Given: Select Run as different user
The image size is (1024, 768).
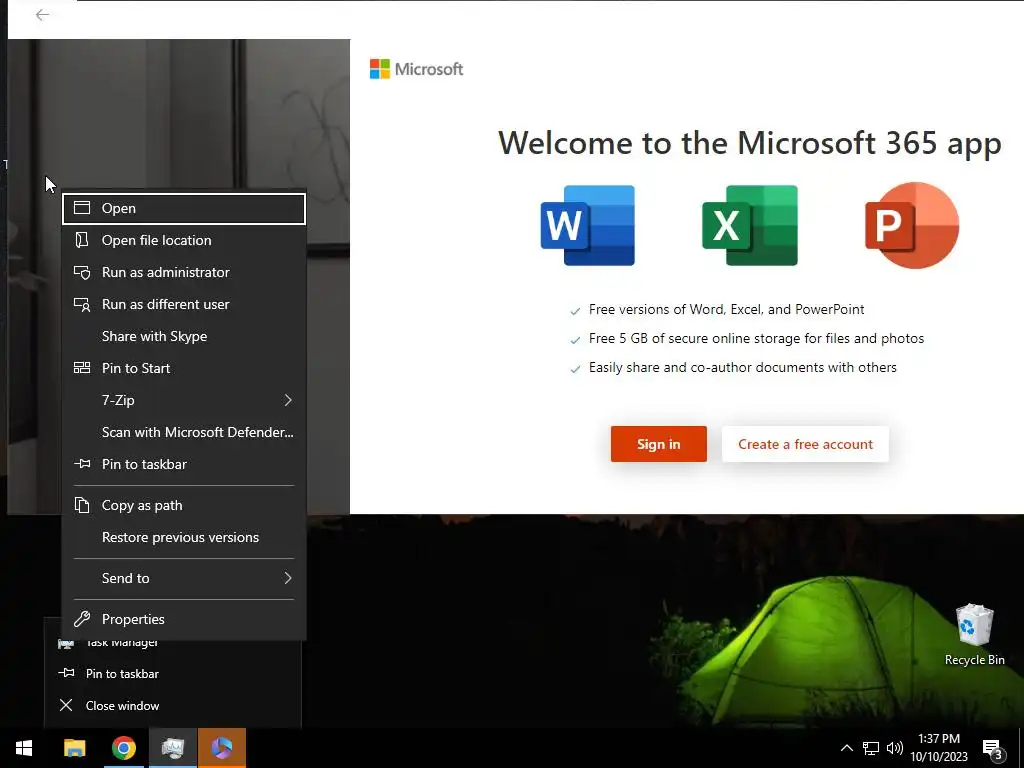Looking at the screenshot, I should pos(184,304).
